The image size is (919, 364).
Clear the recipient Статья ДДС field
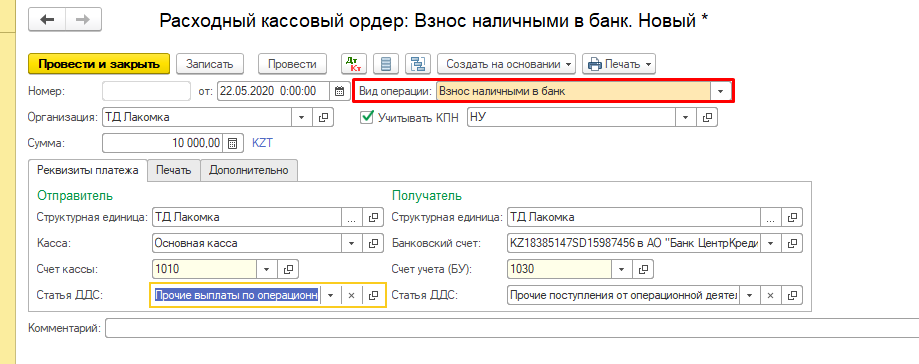771,295
